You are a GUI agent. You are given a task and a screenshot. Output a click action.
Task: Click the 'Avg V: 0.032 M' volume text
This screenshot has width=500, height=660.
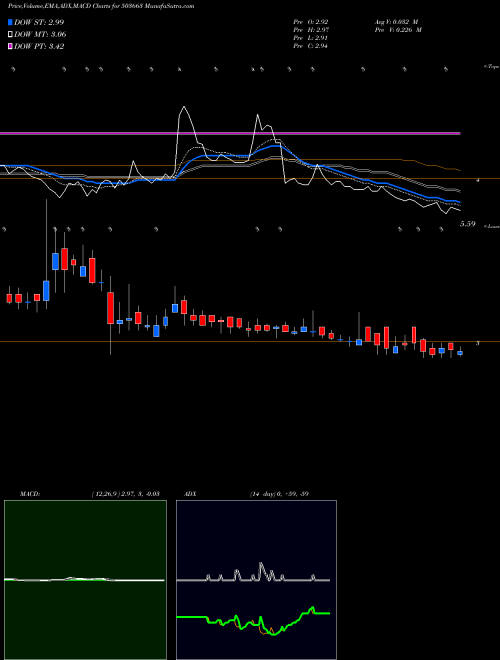[x=396, y=22]
